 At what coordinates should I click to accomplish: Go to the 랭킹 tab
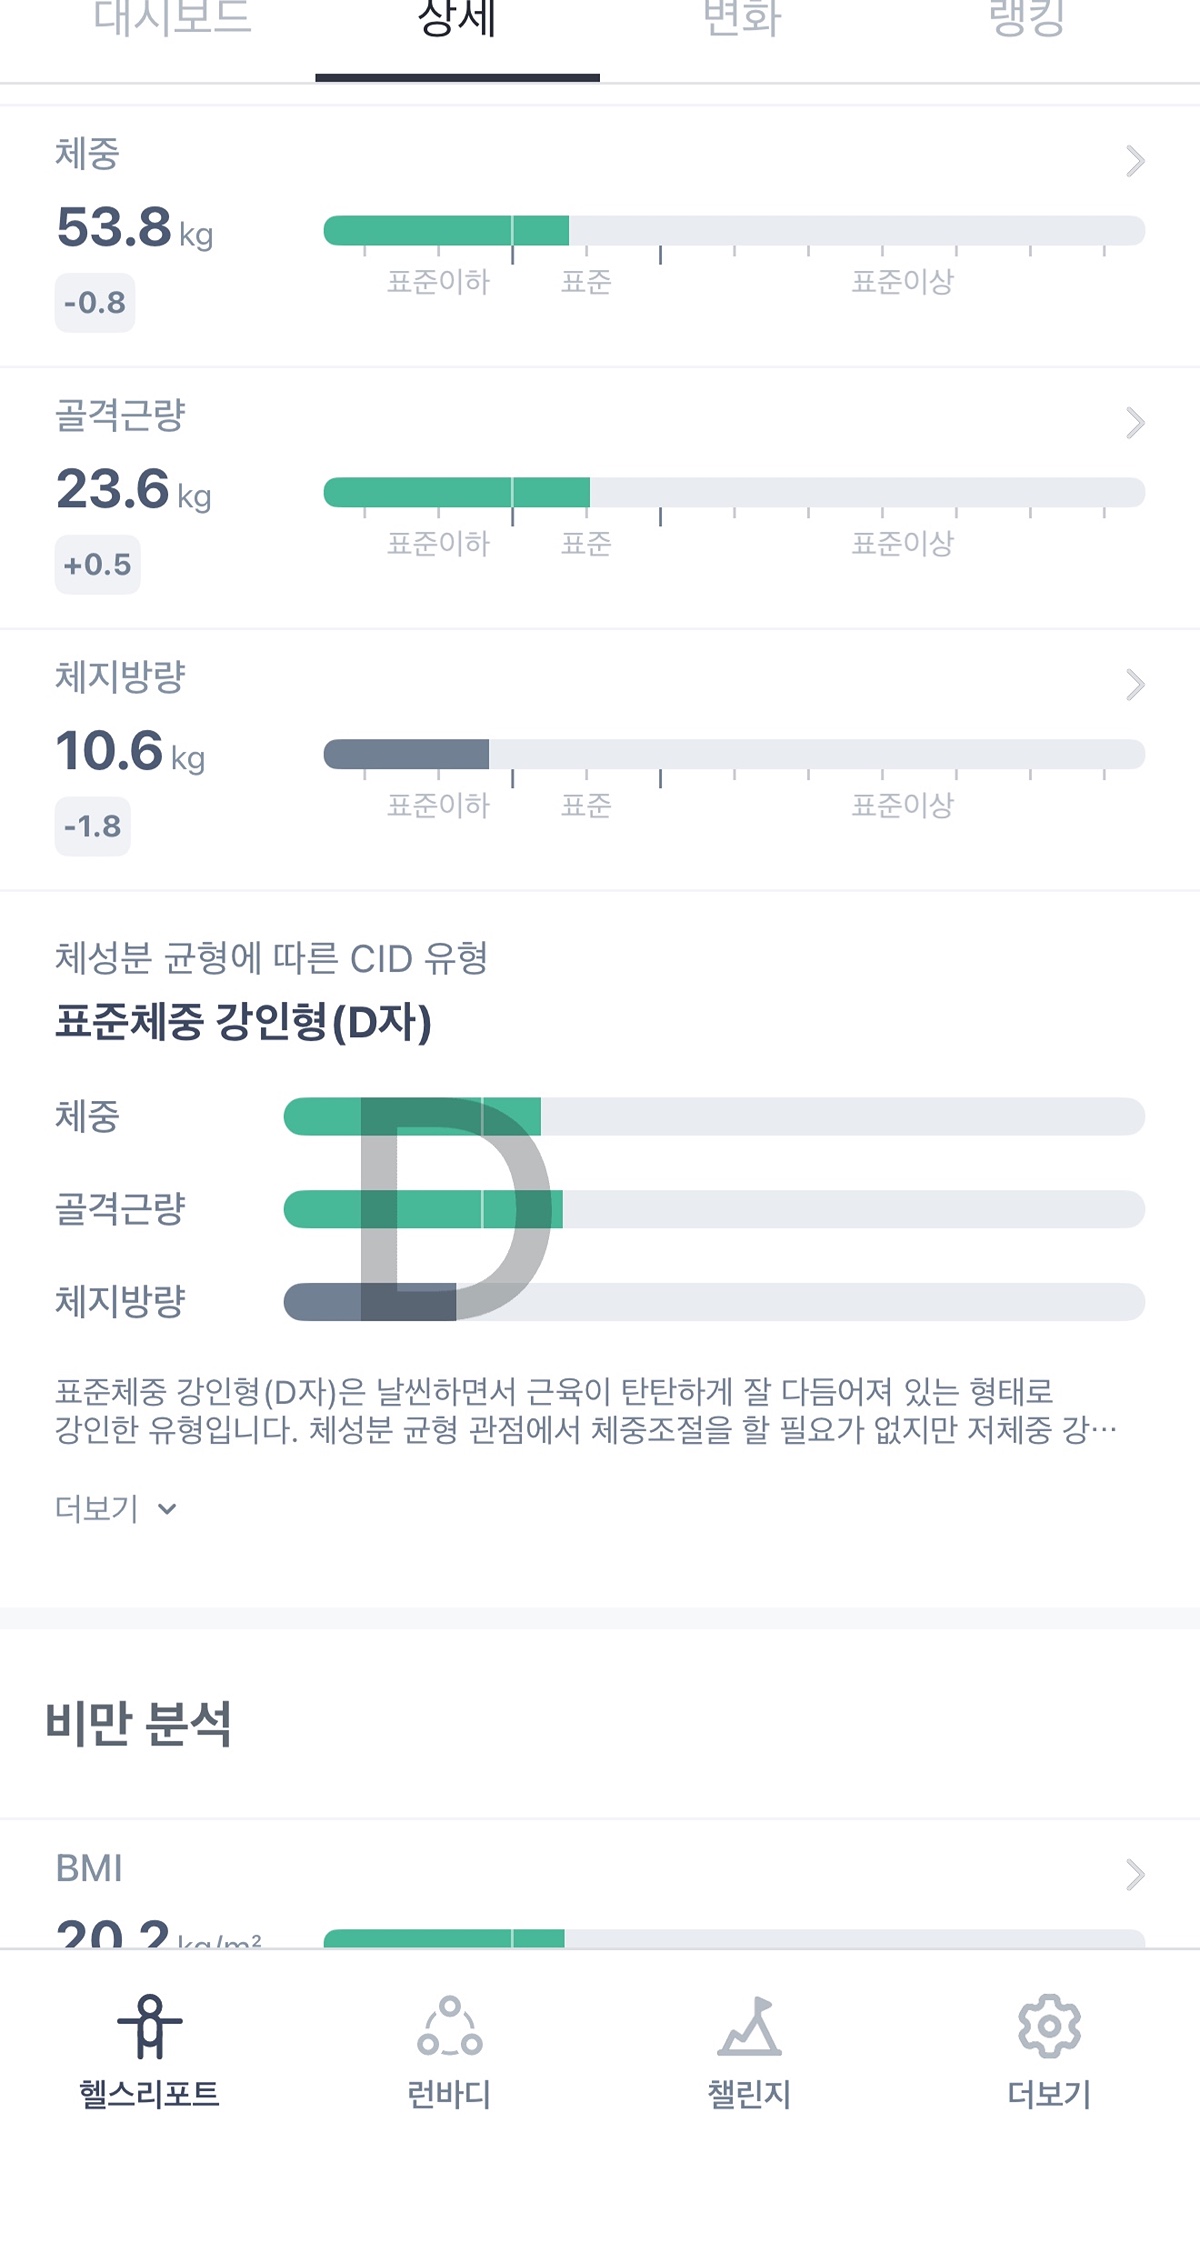[x=1027, y=20]
